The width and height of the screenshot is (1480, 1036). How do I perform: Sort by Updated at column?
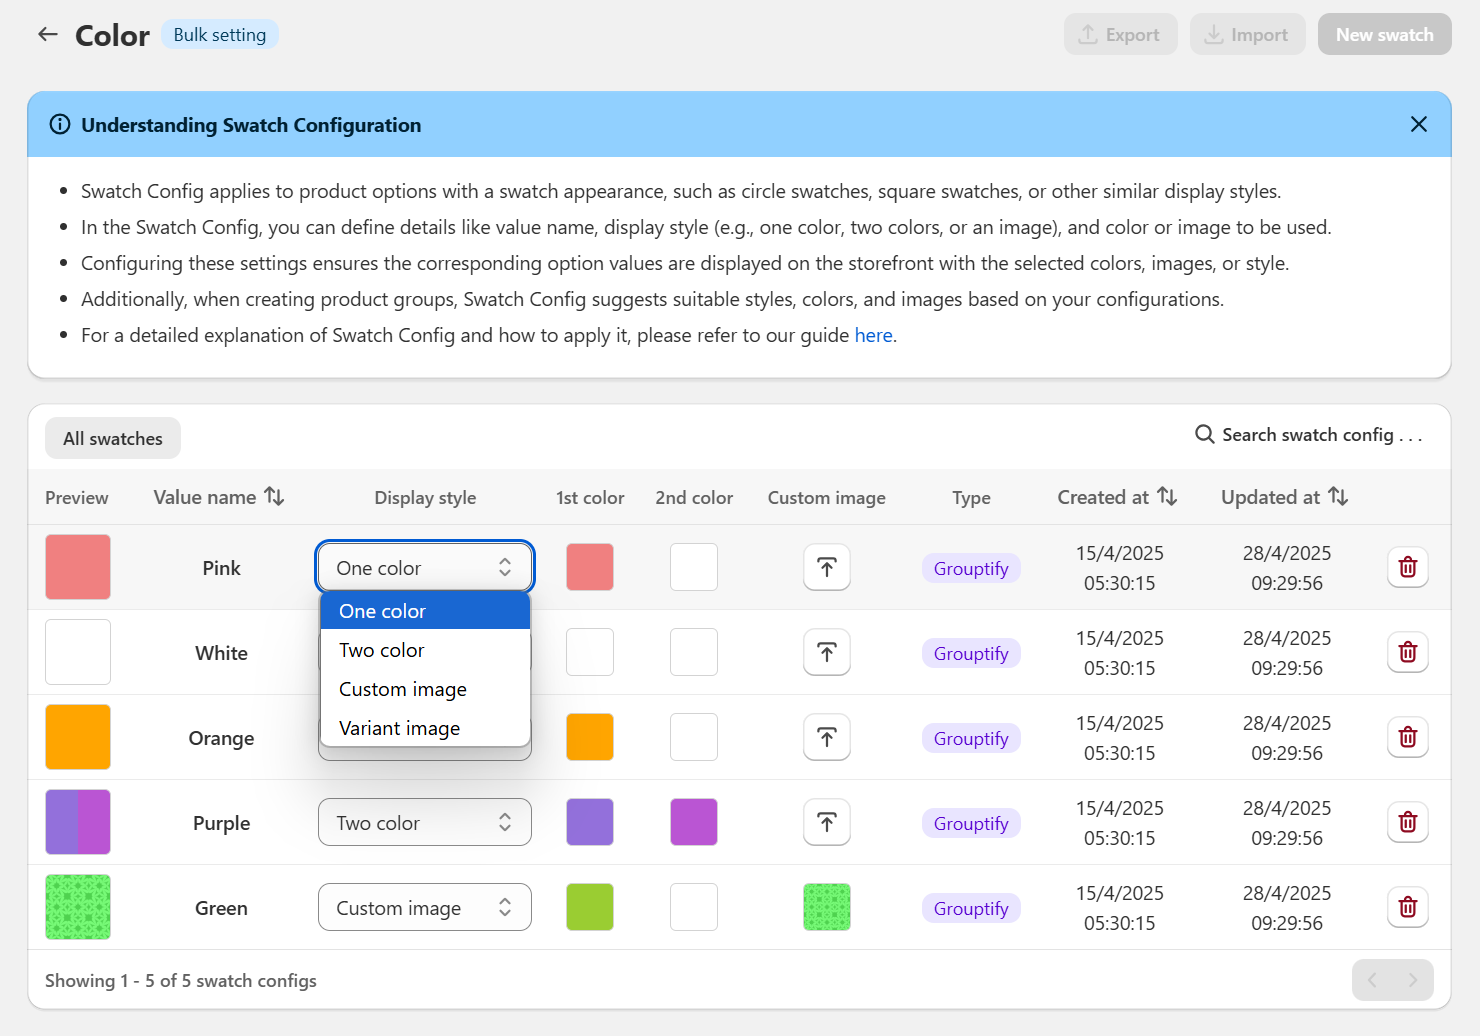click(1338, 497)
